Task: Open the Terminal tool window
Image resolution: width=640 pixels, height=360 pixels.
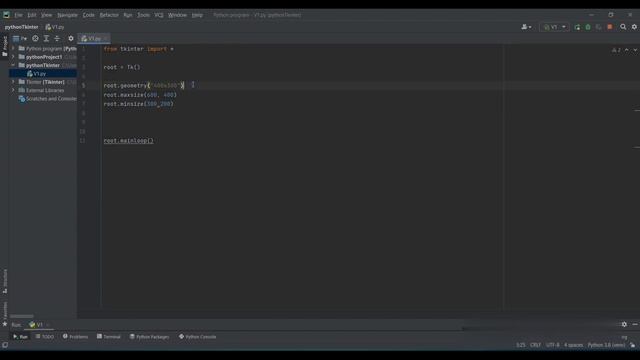Action: click(x=109, y=337)
